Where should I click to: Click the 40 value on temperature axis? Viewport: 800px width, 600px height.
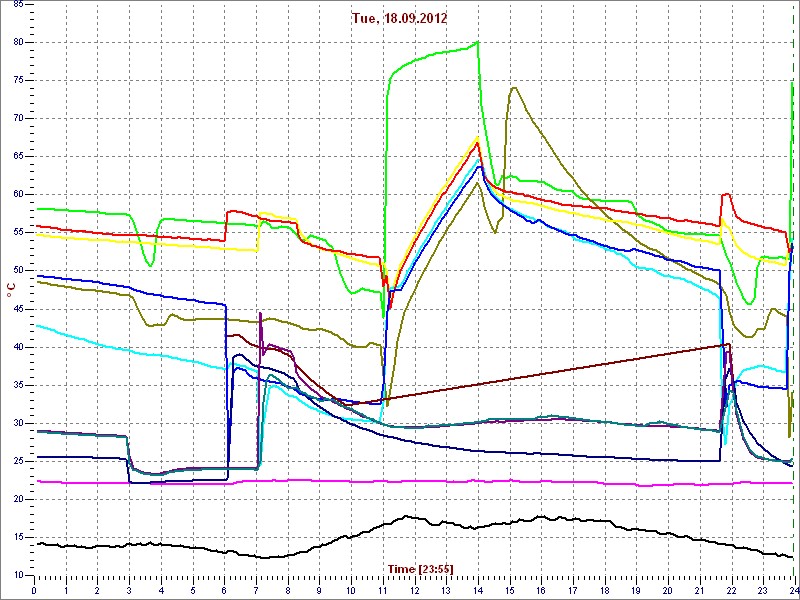point(18,347)
